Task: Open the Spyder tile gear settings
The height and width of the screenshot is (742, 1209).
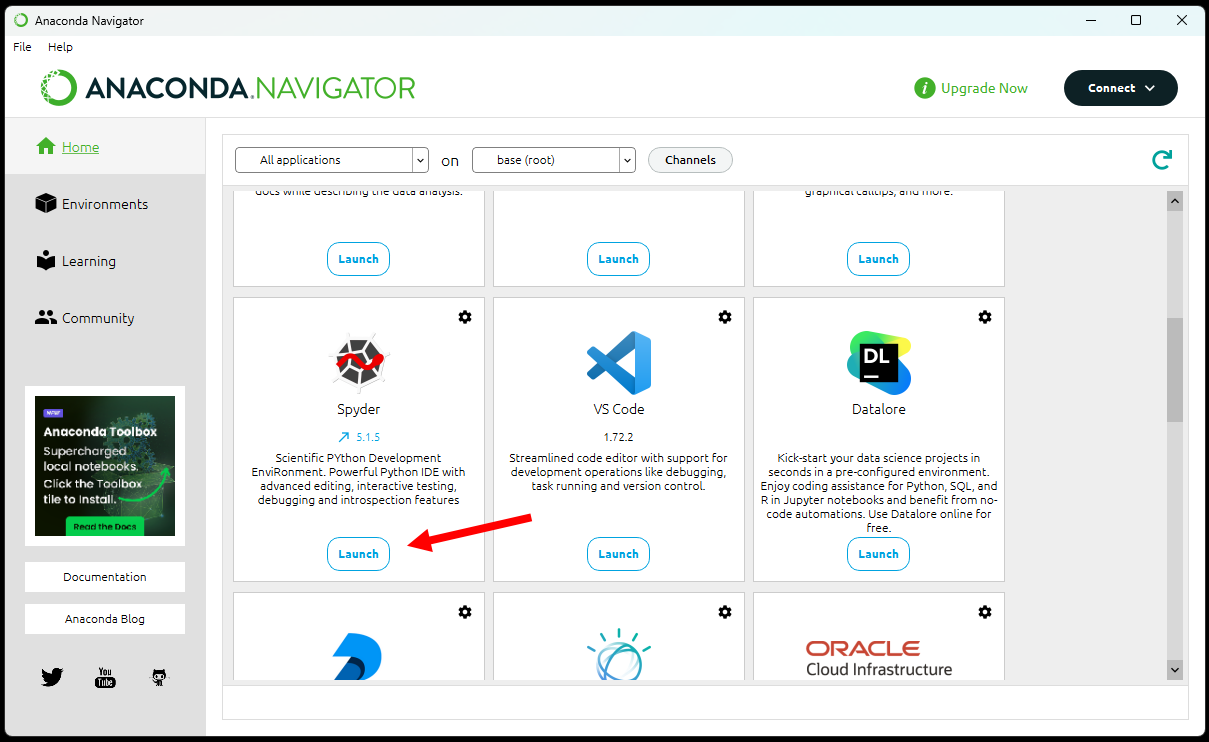Action: point(465,317)
